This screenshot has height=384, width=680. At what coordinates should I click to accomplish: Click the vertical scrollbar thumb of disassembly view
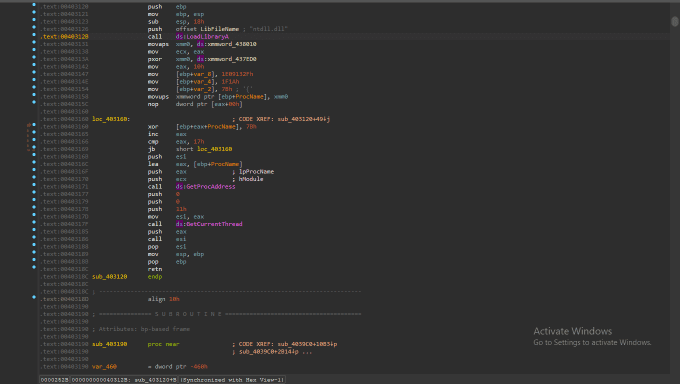(x=674, y=21)
